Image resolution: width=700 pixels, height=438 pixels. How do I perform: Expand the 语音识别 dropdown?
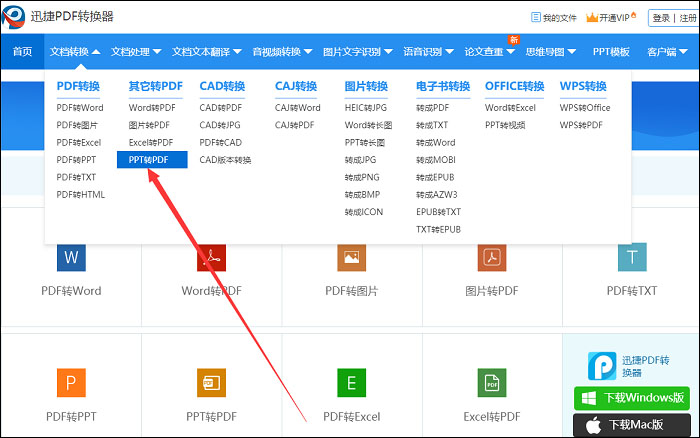point(429,52)
